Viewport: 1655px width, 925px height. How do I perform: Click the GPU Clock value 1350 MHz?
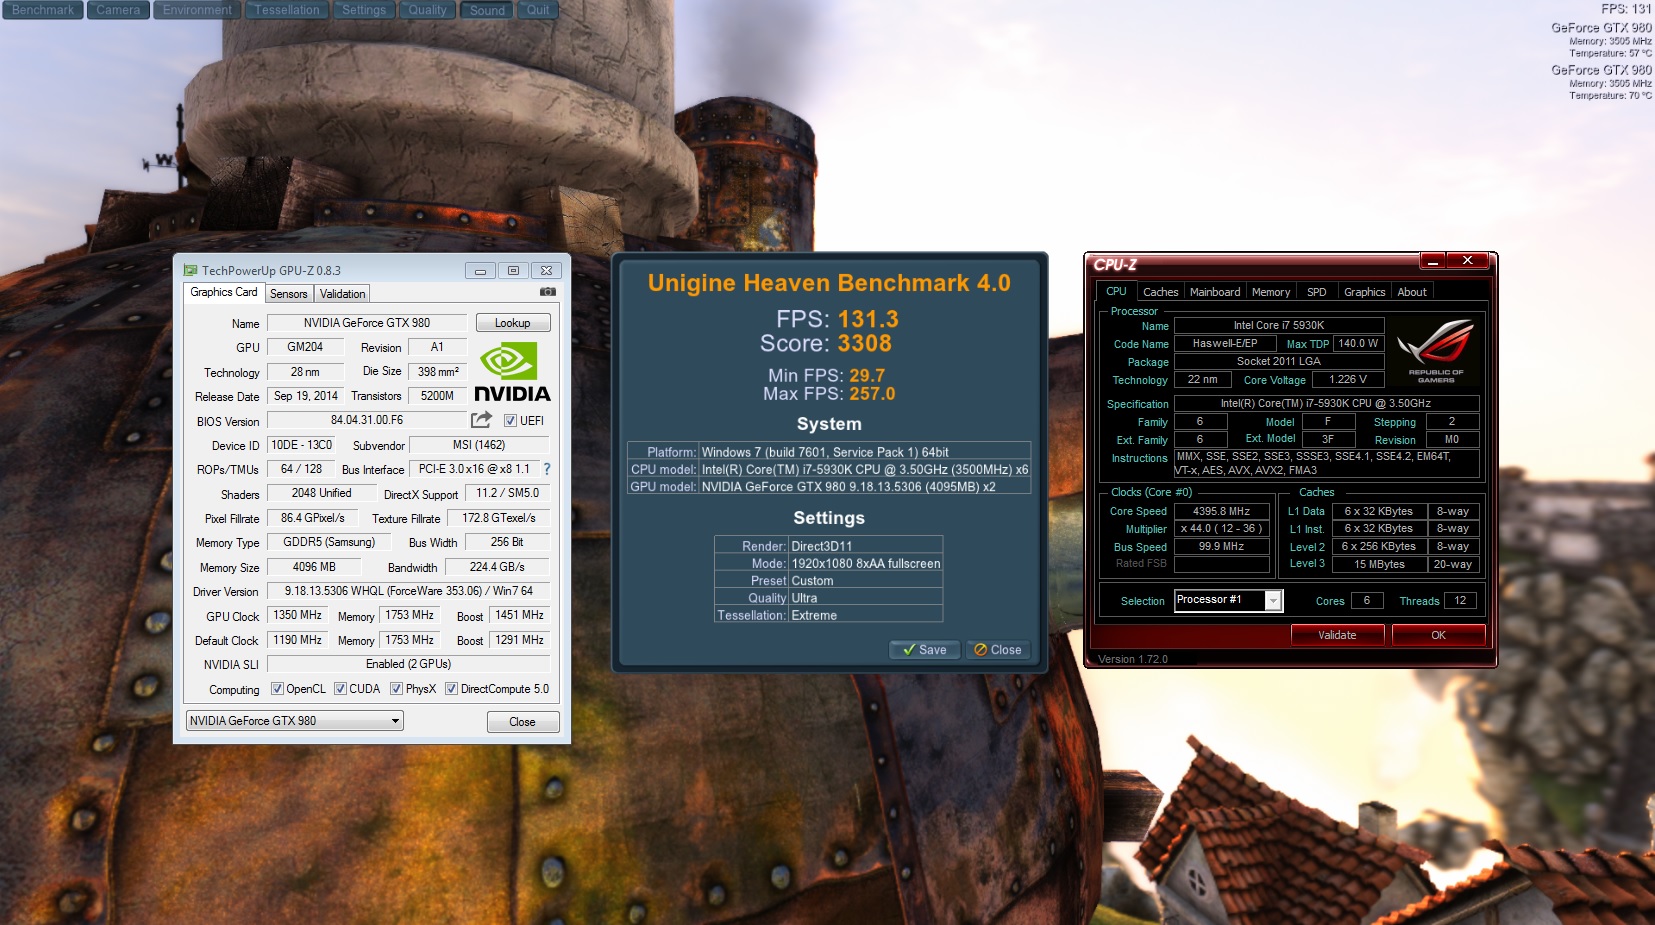[297, 615]
